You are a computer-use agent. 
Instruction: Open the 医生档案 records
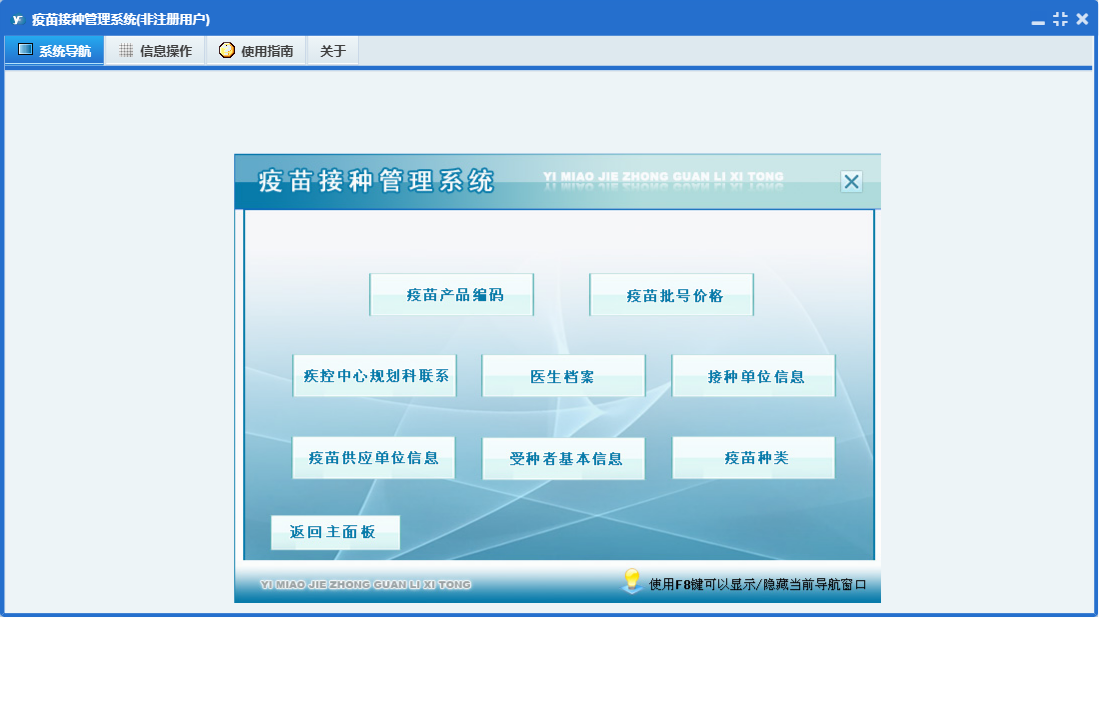coord(564,376)
